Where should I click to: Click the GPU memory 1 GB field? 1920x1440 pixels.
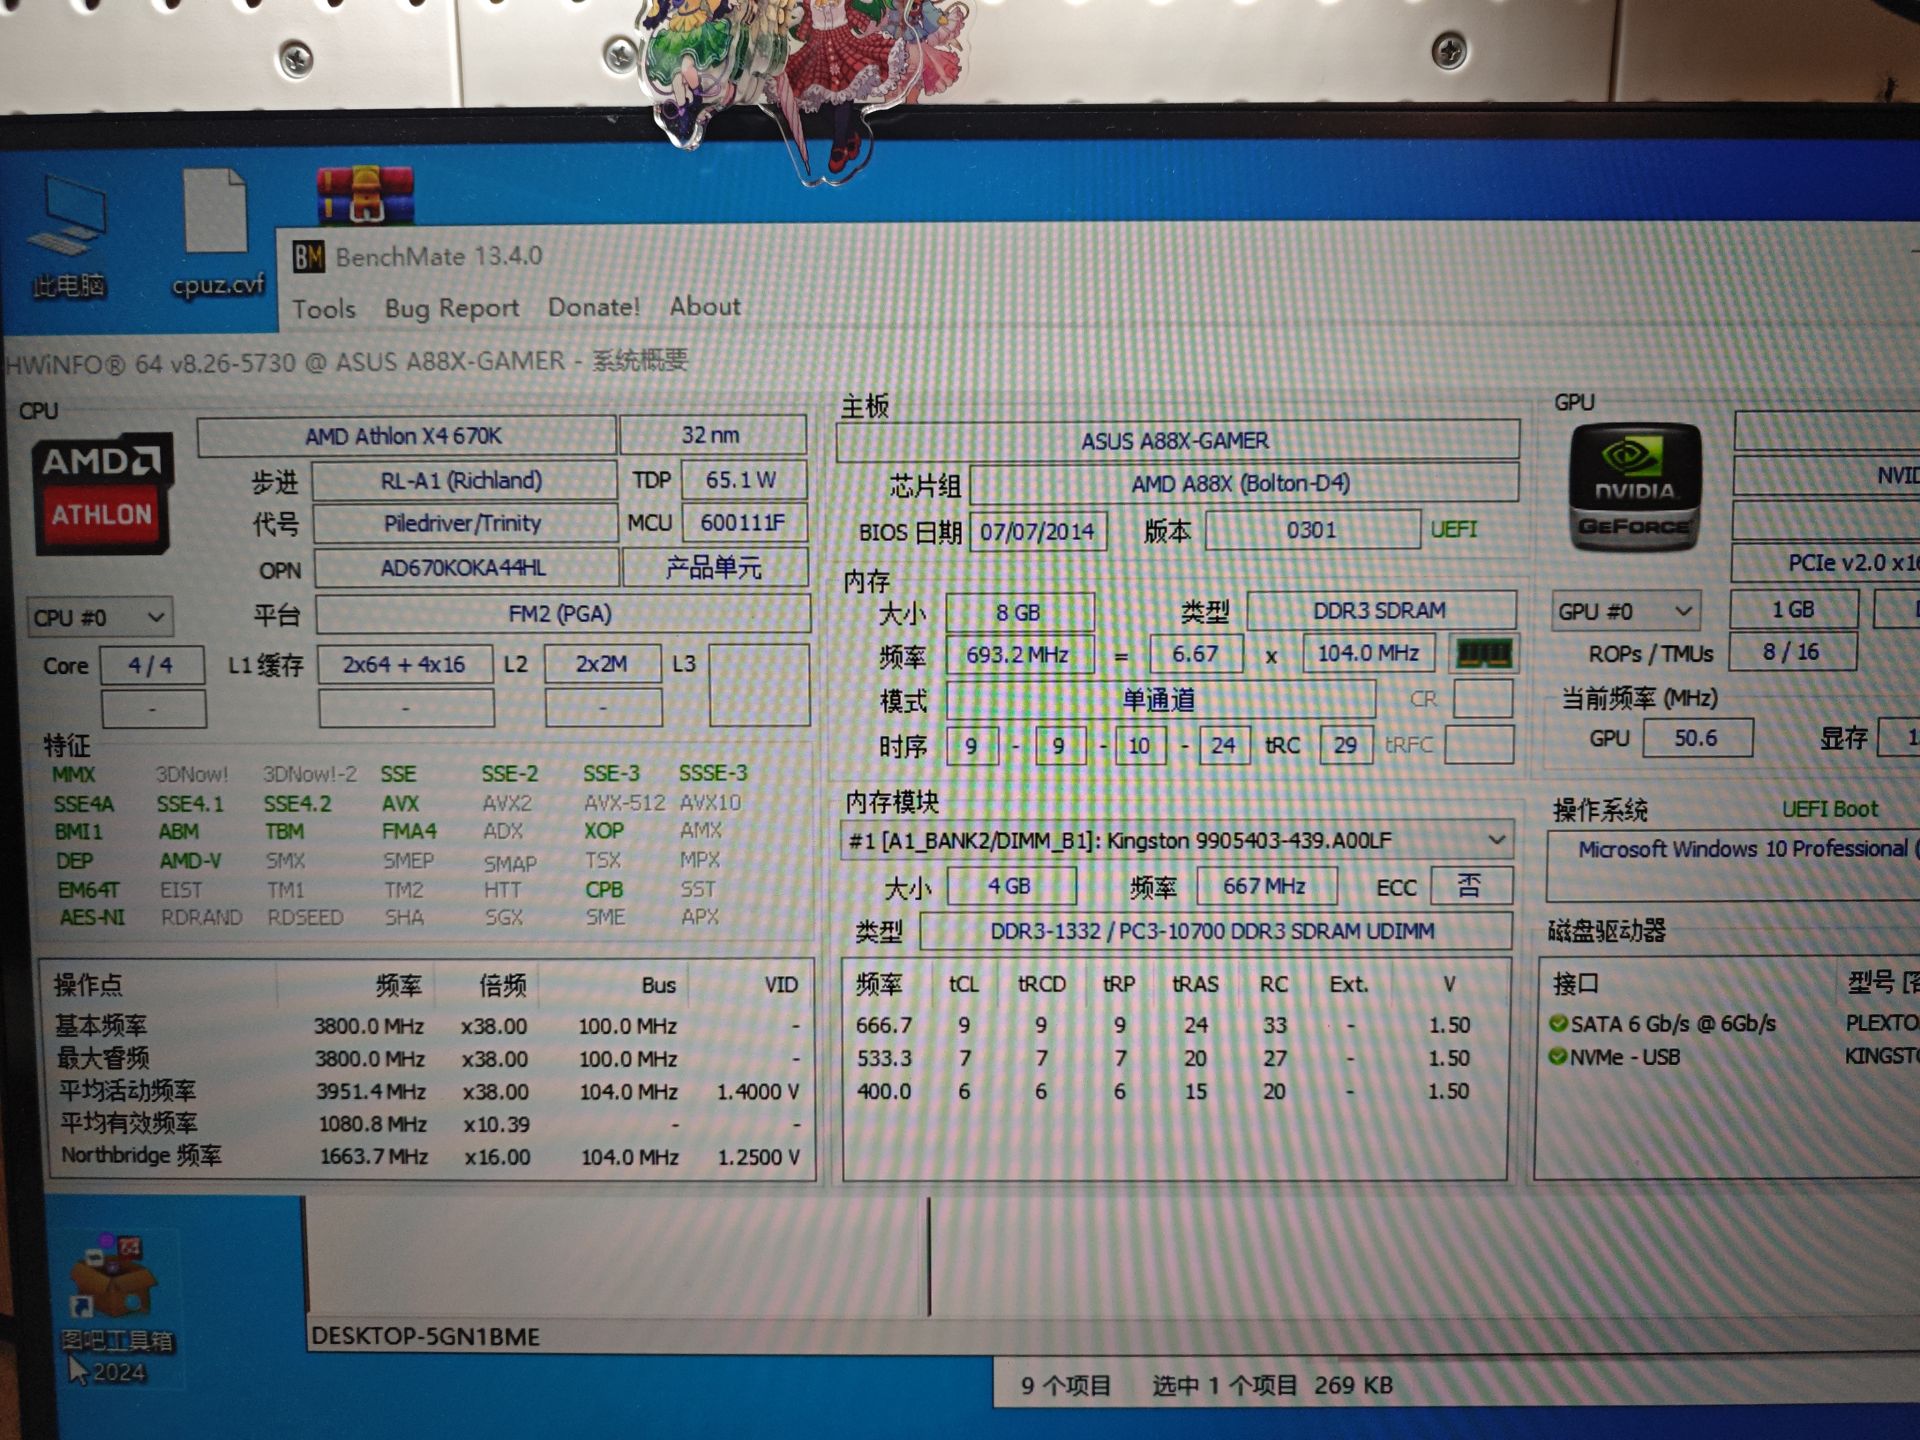click(1795, 609)
